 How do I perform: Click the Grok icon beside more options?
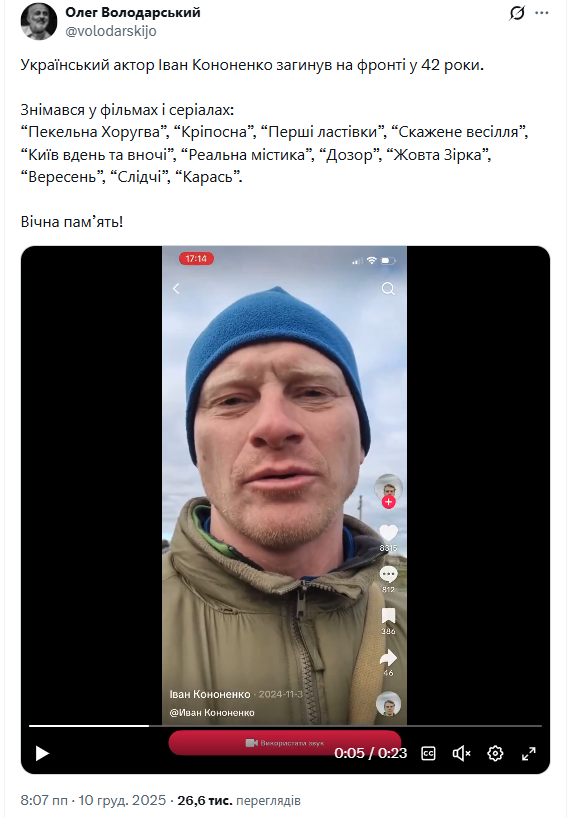(x=516, y=13)
